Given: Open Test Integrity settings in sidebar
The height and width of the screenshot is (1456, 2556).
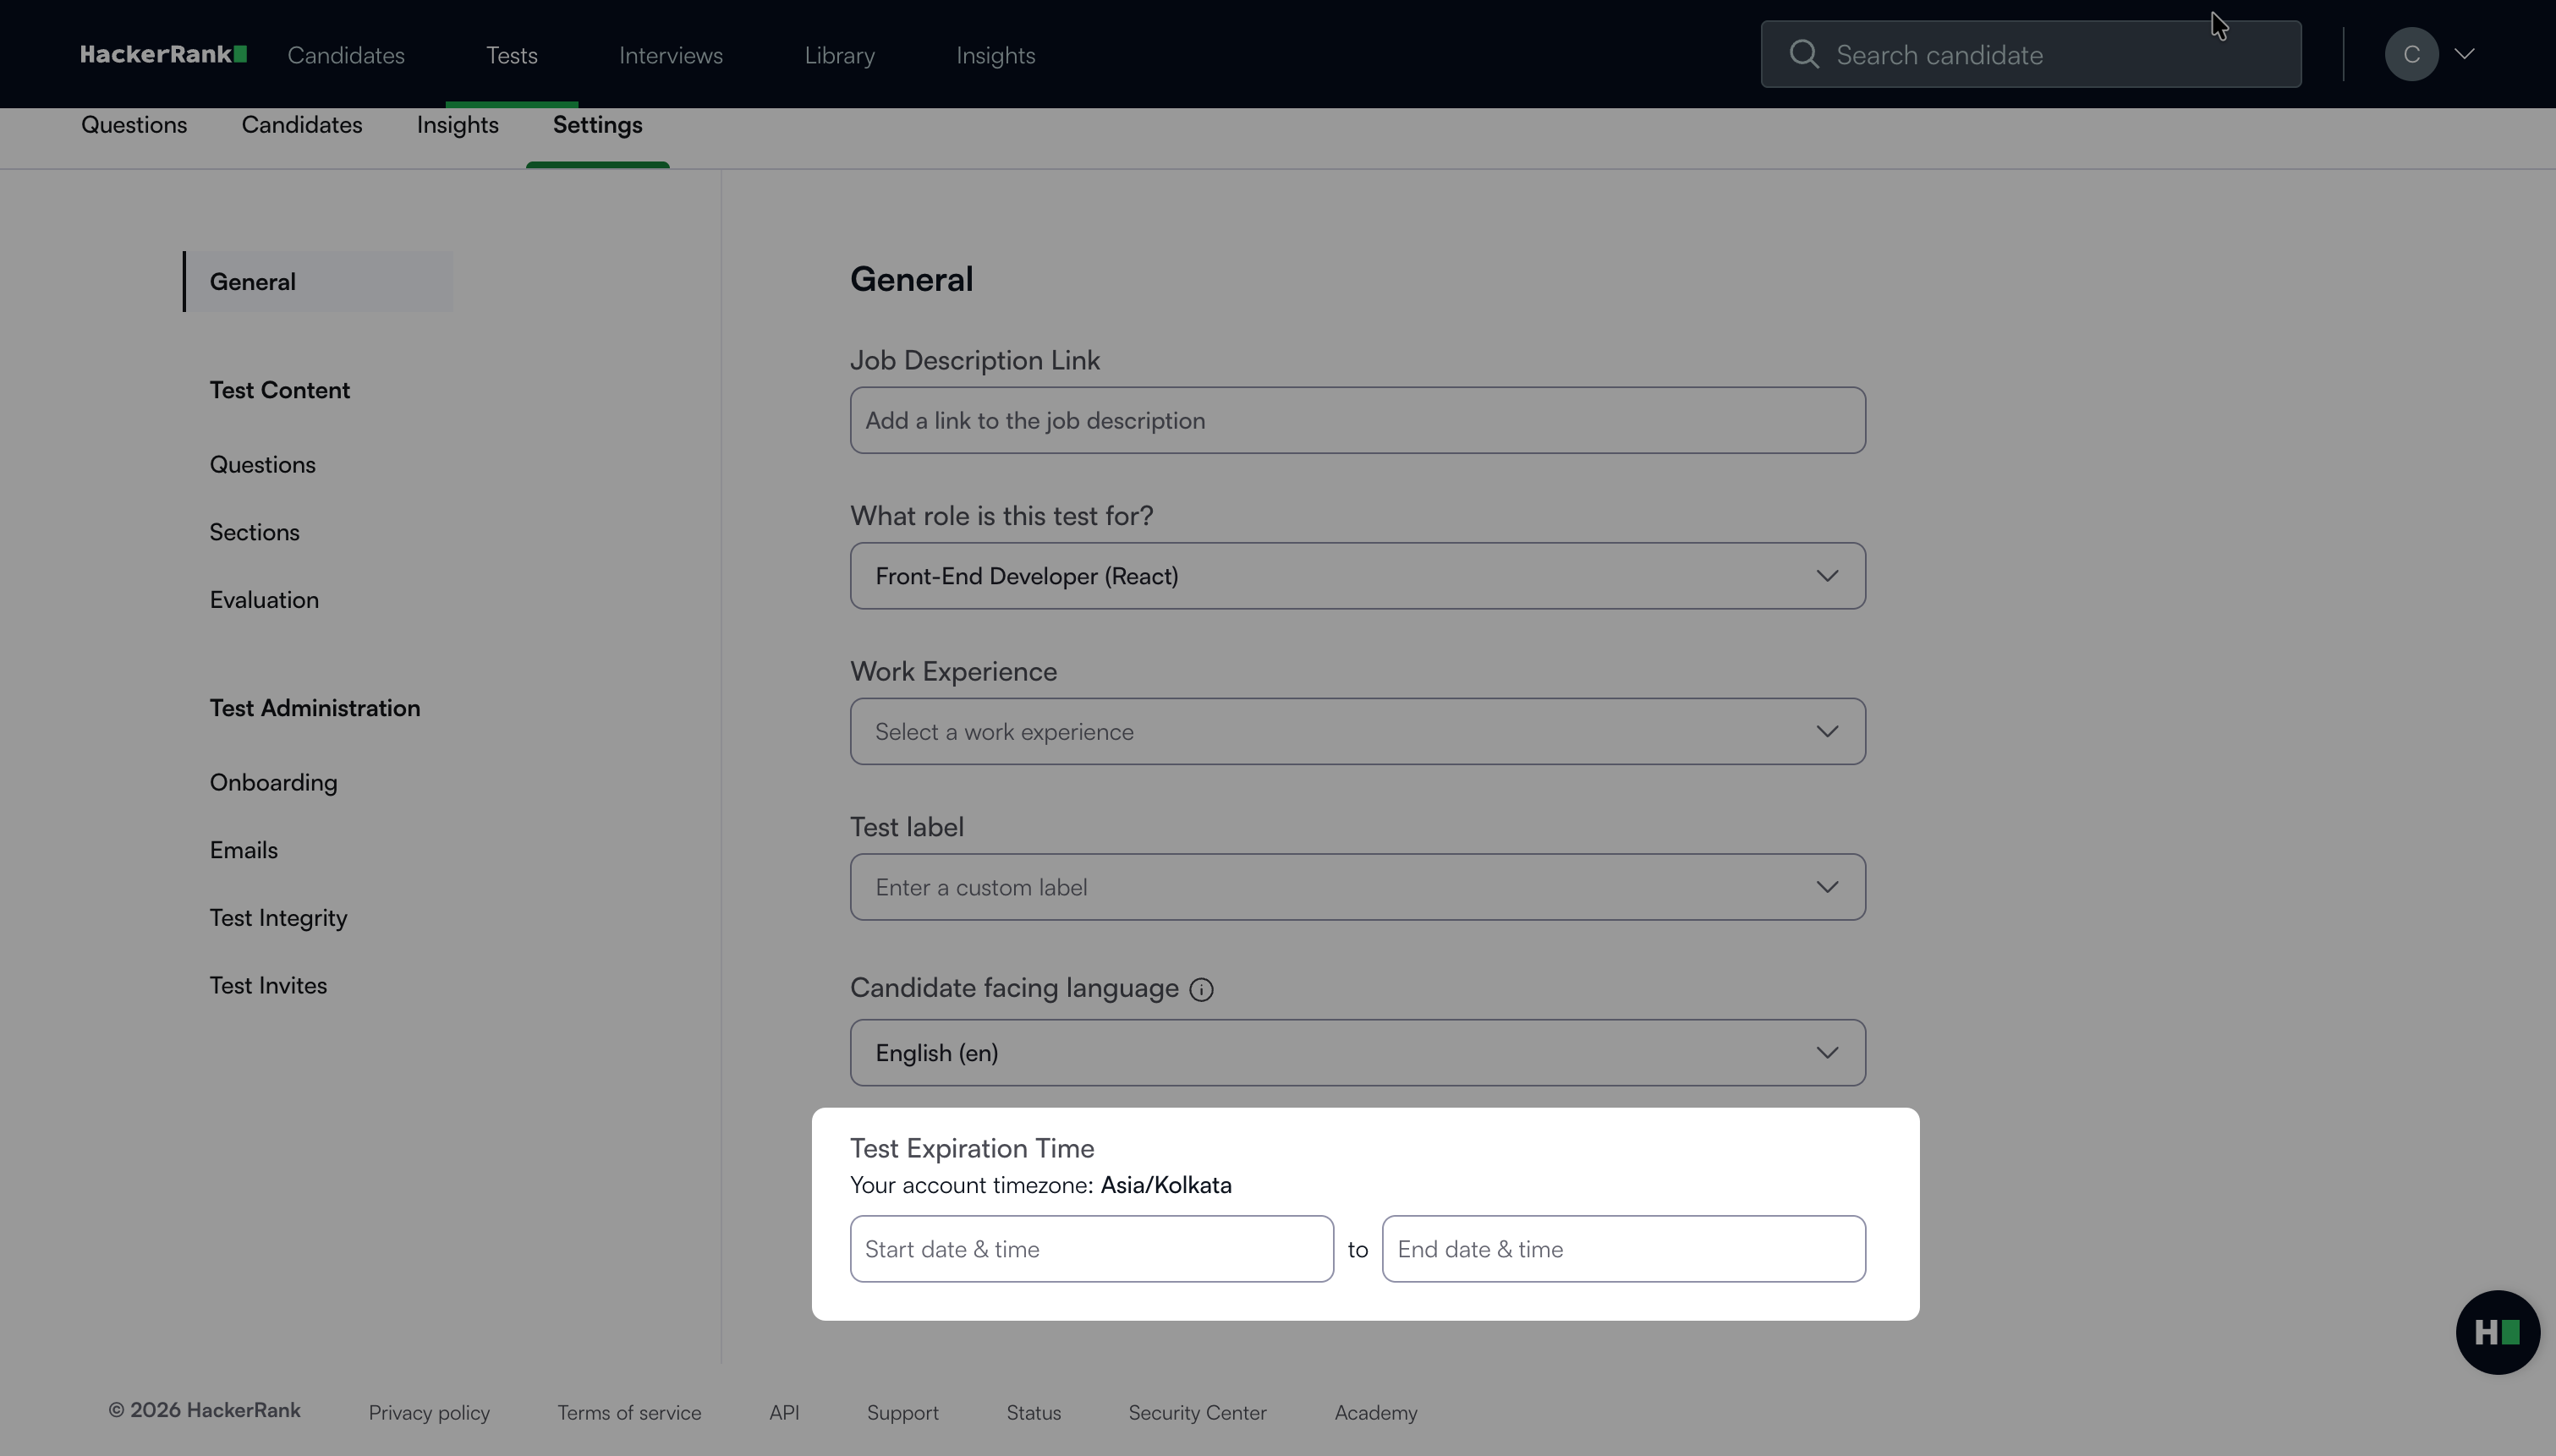Looking at the screenshot, I should point(278,918).
